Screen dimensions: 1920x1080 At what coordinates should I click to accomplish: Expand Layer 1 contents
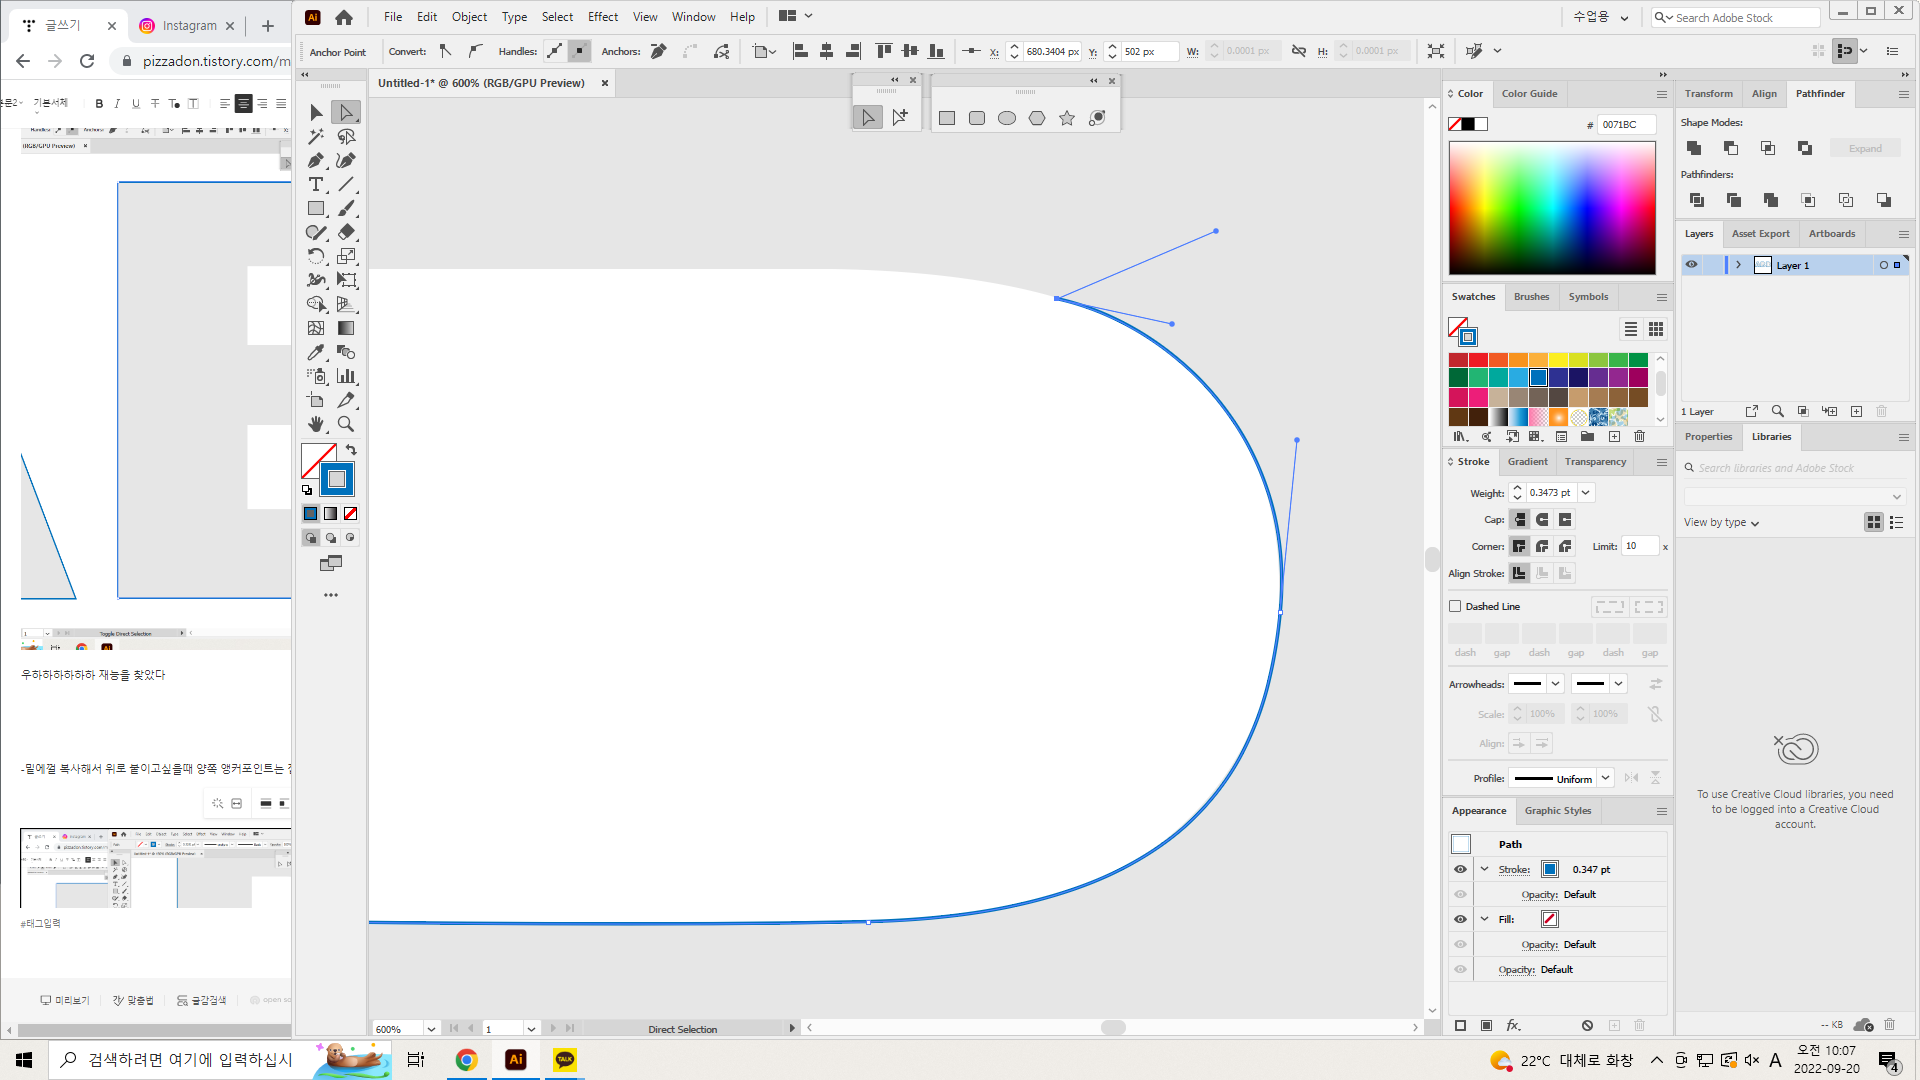(x=1739, y=265)
